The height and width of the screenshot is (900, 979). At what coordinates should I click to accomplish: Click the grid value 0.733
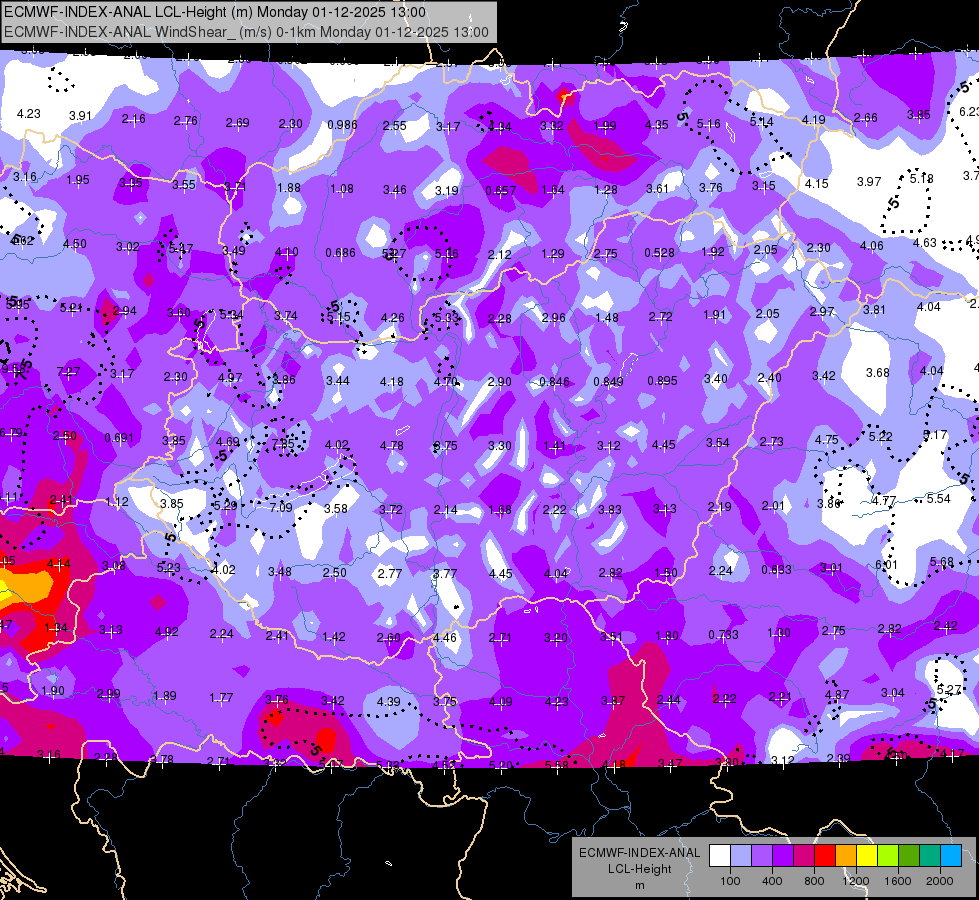coord(723,635)
